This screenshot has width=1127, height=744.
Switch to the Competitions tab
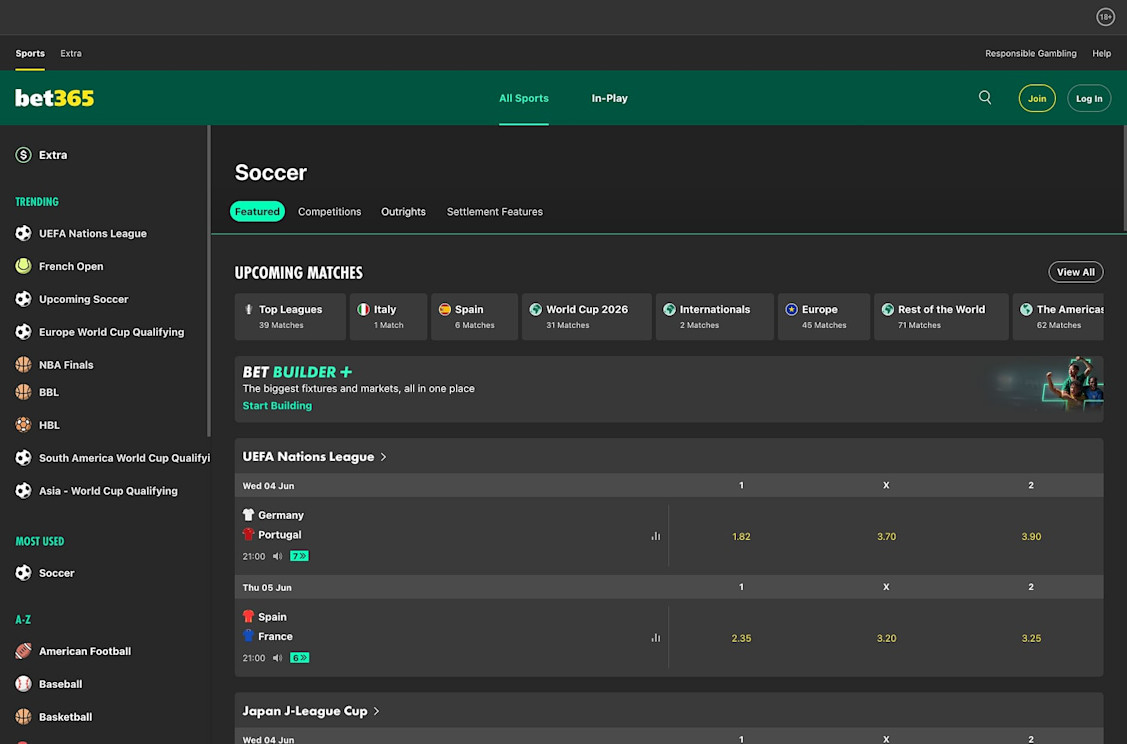coord(329,211)
